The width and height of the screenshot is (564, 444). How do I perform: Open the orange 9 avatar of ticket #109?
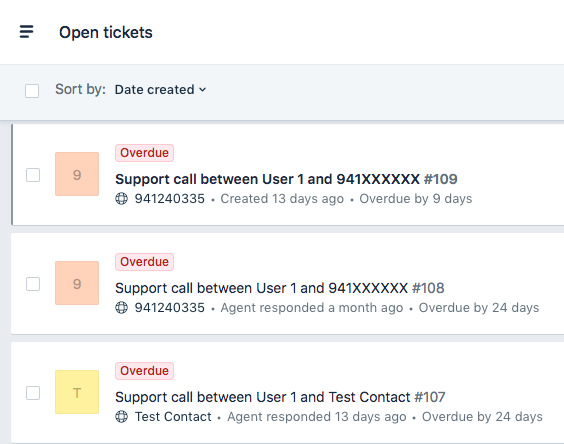pos(77,174)
